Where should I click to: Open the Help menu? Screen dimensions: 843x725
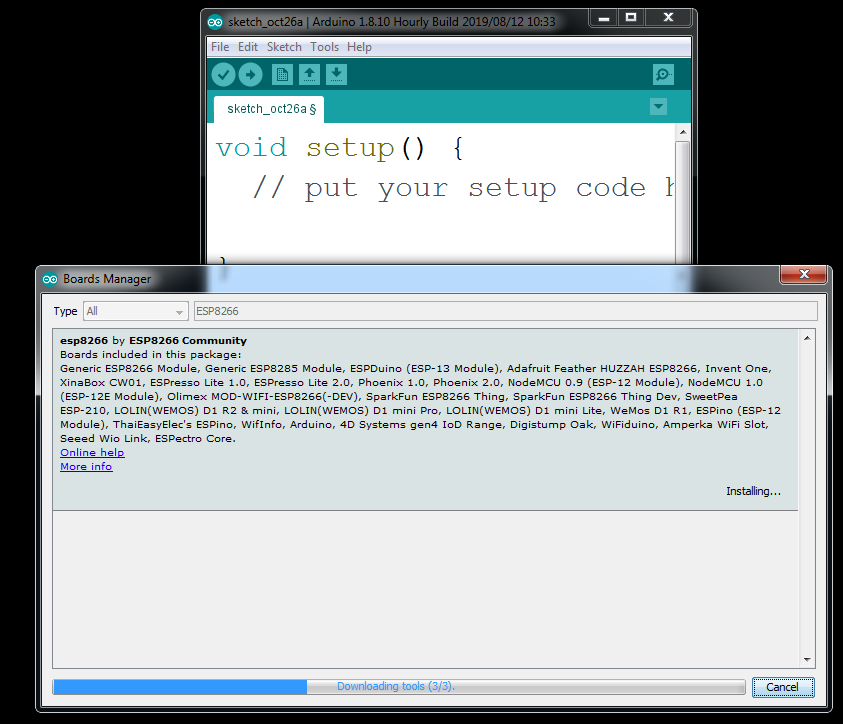359,47
